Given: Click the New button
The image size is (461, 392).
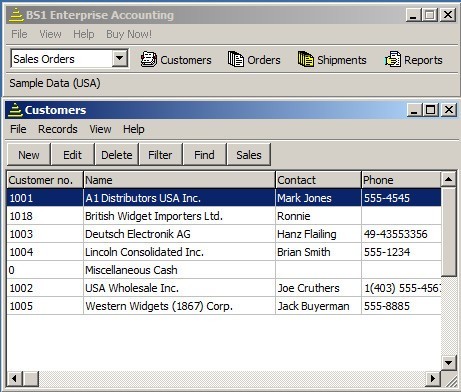Looking at the screenshot, I should pos(29,155).
